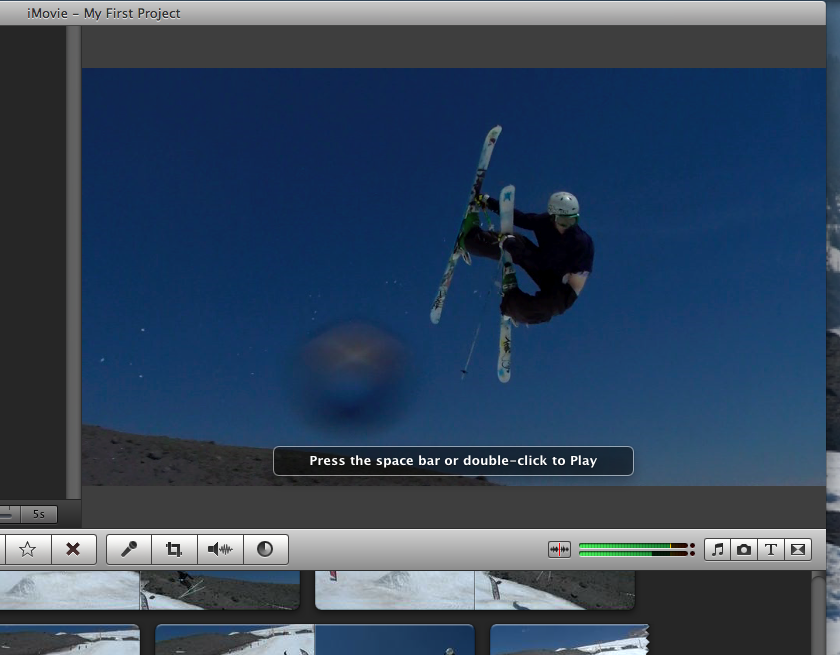Viewport: 840px width, 655px height.
Task: Toggle audio skimming on or off
Action: click(561, 548)
